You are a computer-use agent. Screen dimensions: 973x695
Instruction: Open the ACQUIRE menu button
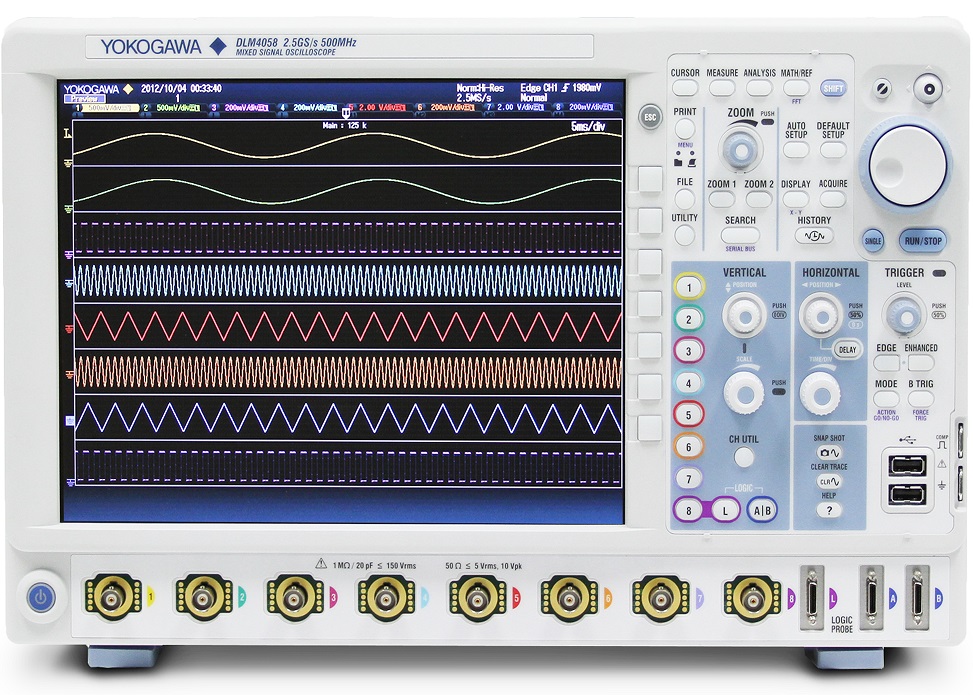tap(832, 199)
